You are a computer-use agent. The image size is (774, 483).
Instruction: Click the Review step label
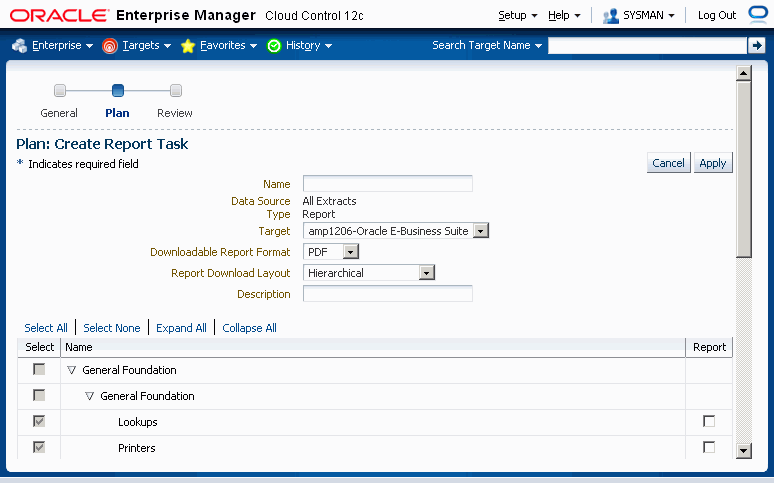click(175, 113)
